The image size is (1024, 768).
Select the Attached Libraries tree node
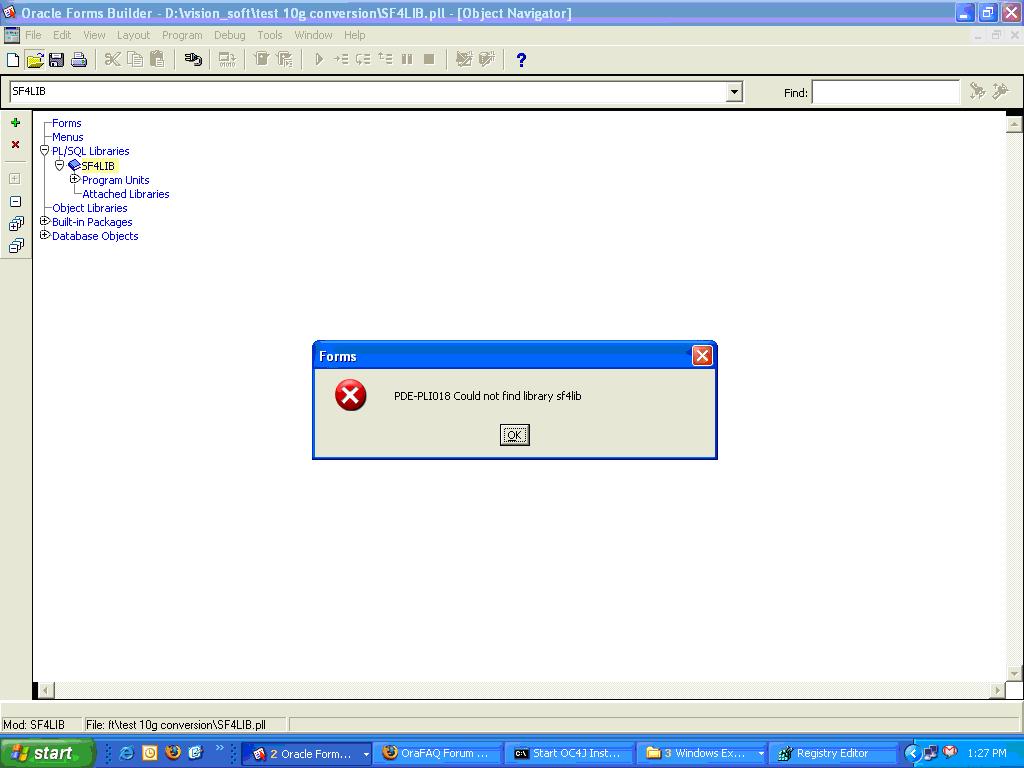pyautogui.click(x=125, y=194)
